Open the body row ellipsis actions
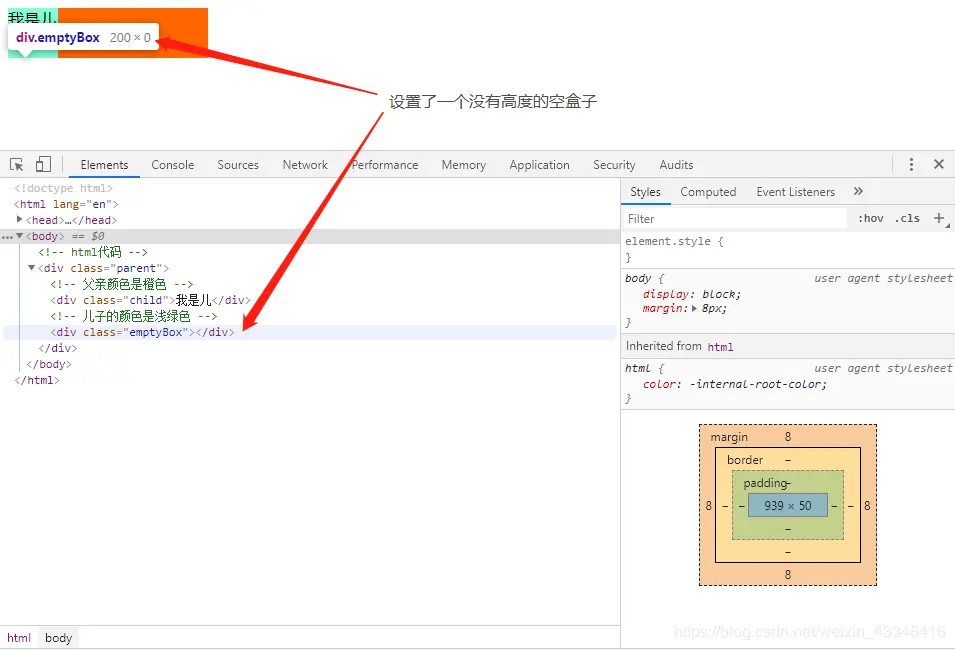This screenshot has width=955, height=650. pos(7,237)
